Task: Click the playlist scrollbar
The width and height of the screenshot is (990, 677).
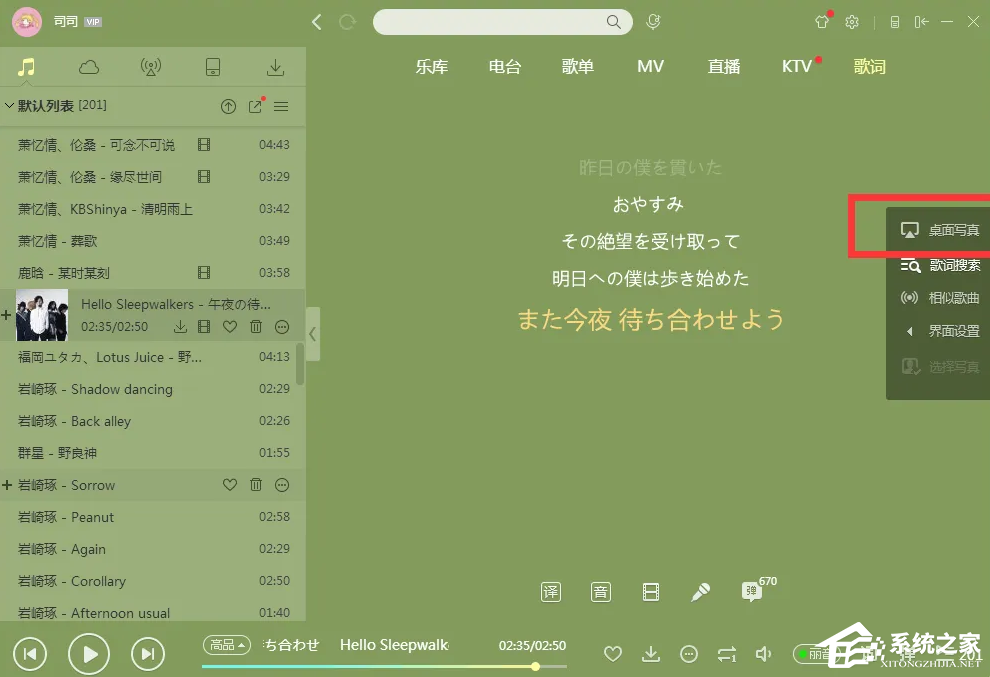Action: click(300, 364)
